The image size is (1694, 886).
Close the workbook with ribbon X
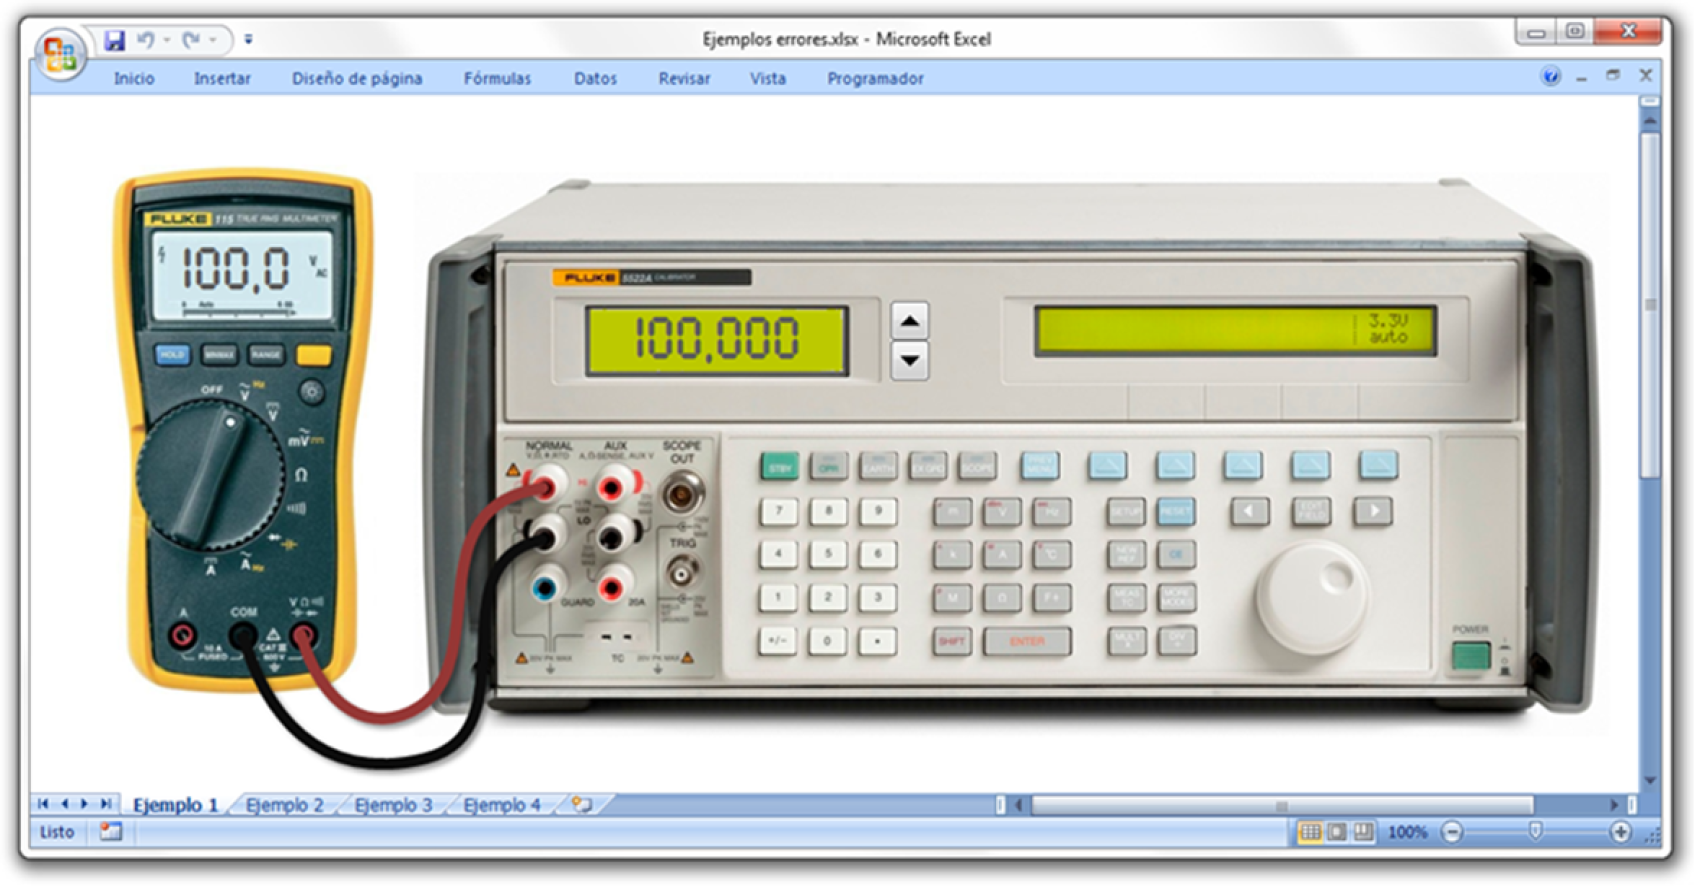point(1645,76)
